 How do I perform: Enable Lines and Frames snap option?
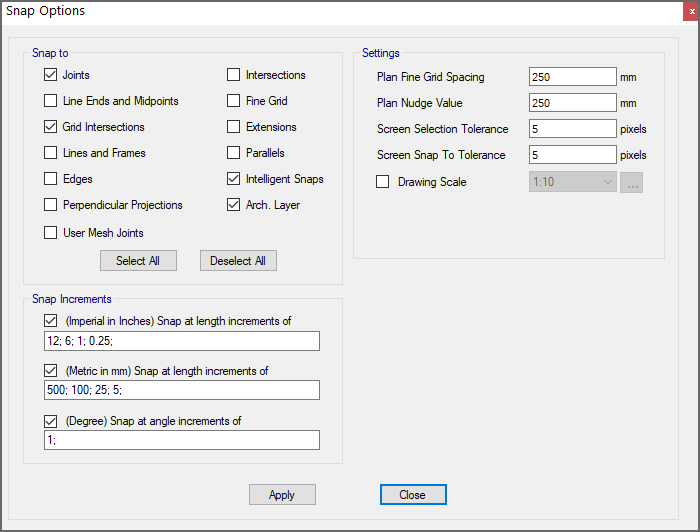click(x=51, y=153)
